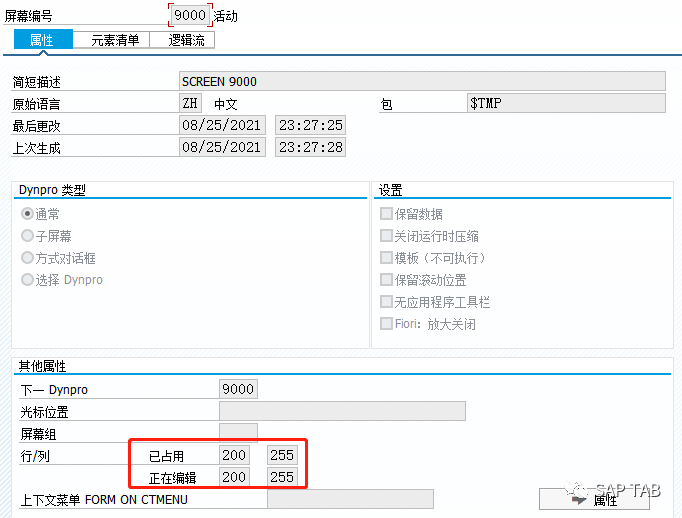Click the 设置 group title
This screenshot has height=518, width=682.
pos(390,190)
